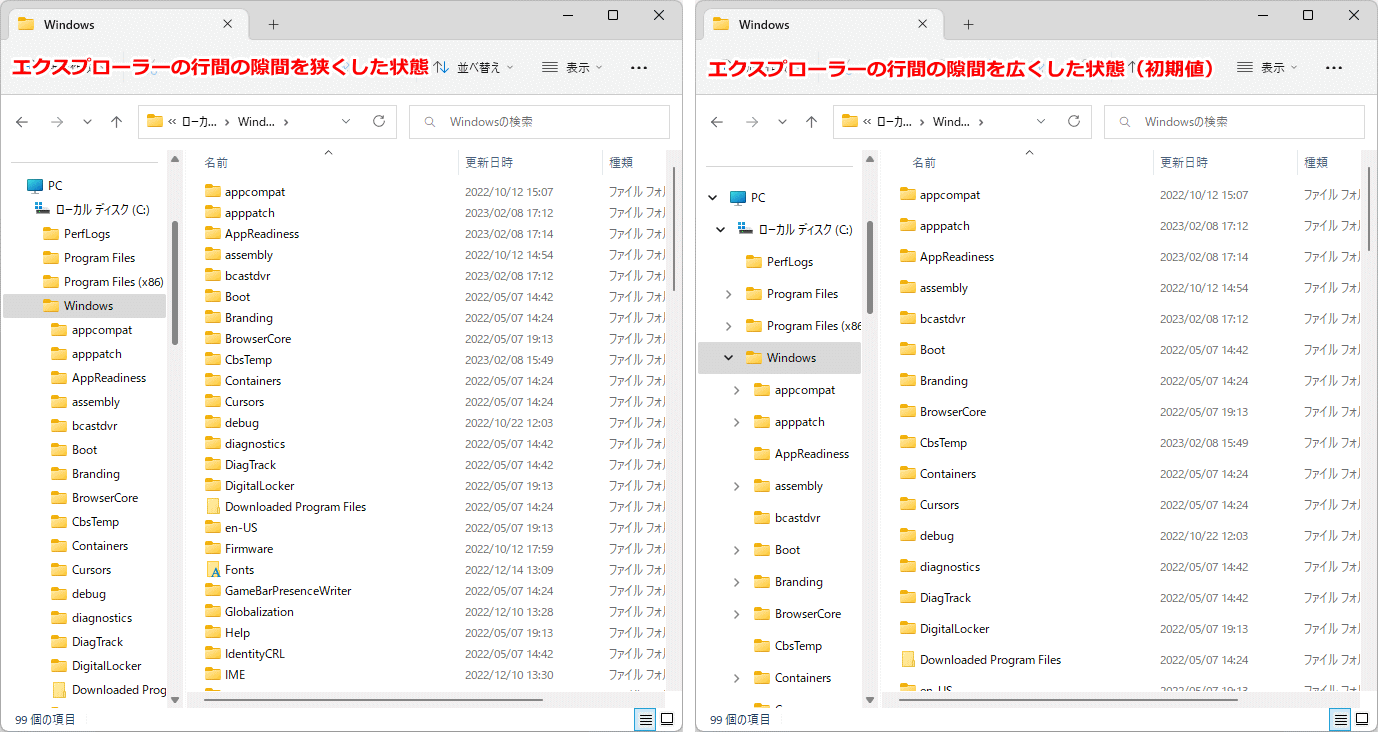1378x732 pixels.
Task: Expand address bar history in right window
Action: tap(1041, 121)
